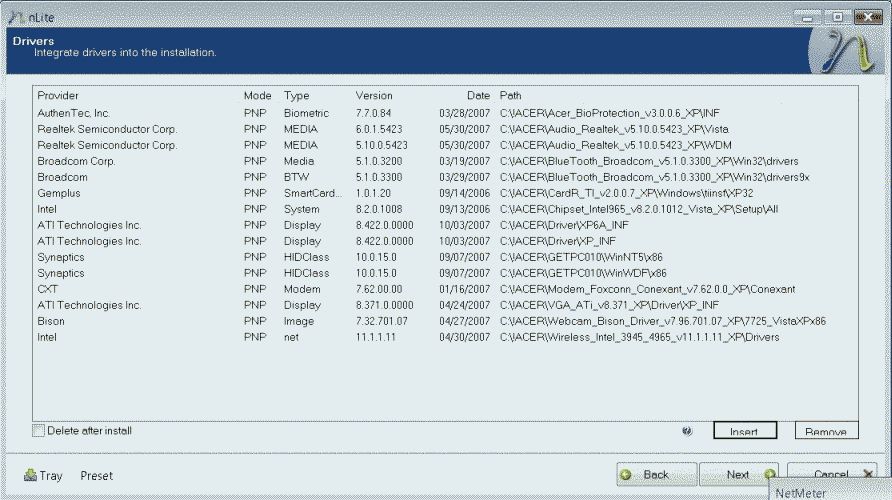Click the Webcam_Bison_Driver path cell
Screen dimensions: 892x500
point(663,321)
